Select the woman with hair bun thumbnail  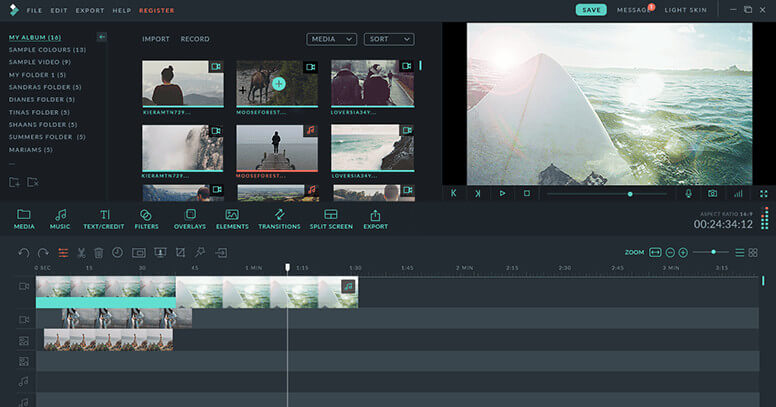click(183, 83)
